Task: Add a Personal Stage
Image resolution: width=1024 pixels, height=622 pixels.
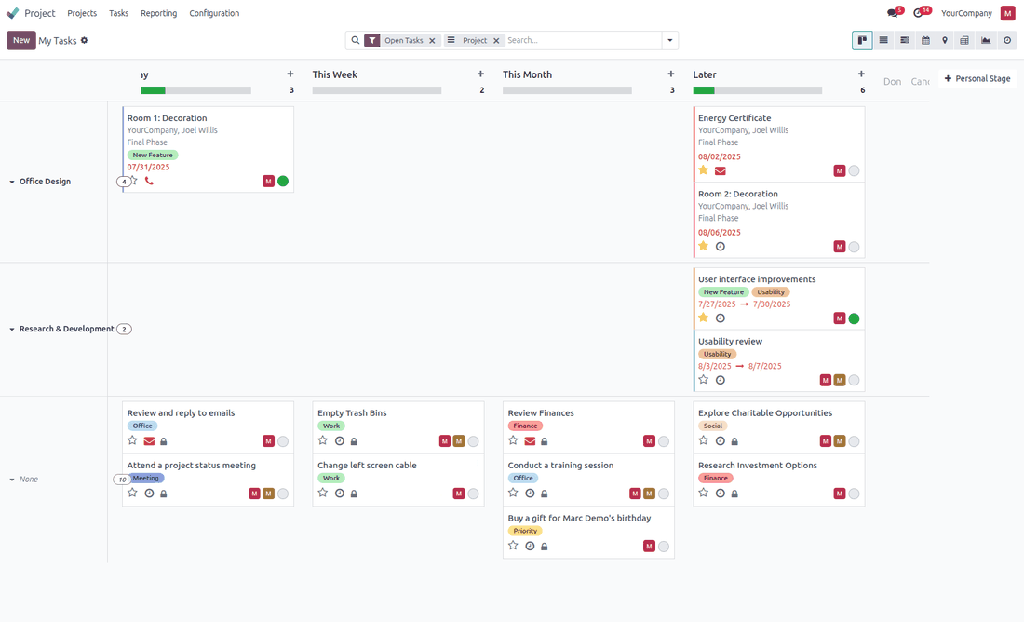Action: [x=978, y=78]
